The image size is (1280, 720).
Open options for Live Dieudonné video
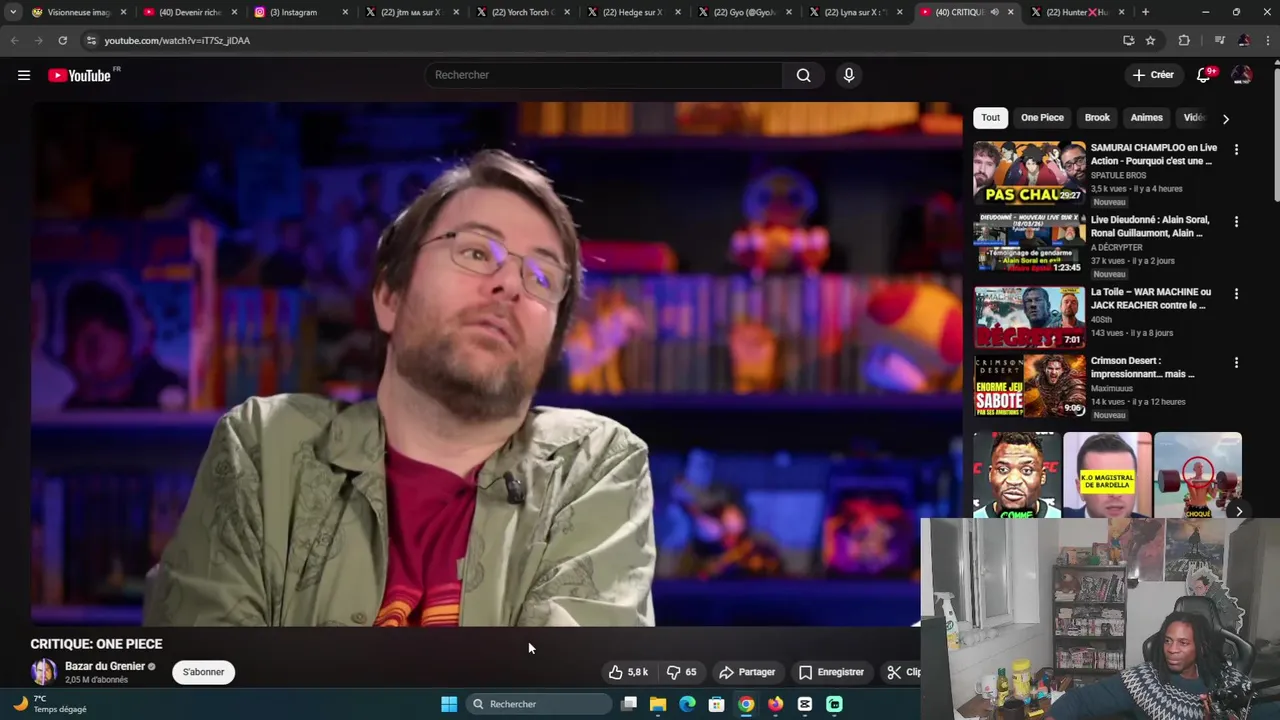pos(1236,222)
